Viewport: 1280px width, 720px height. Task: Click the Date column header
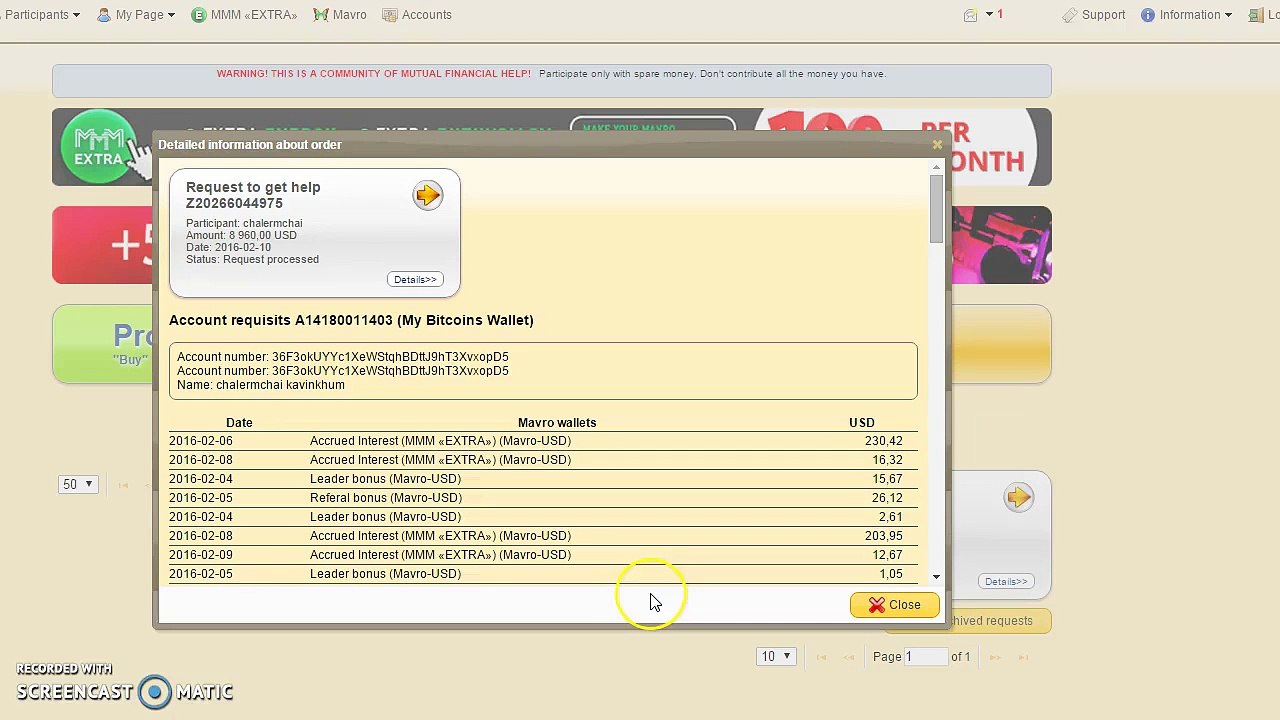[x=239, y=423]
